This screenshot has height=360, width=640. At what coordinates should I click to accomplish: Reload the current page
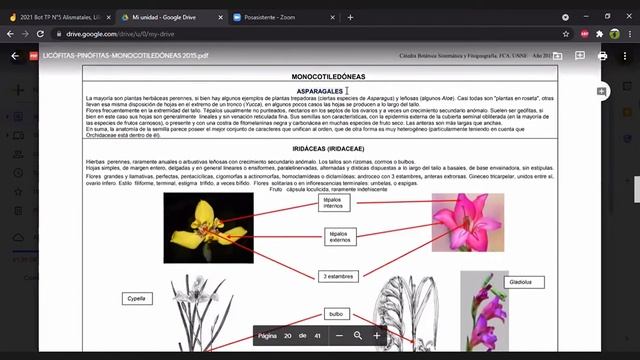pyautogui.click(x=40, y=34)
